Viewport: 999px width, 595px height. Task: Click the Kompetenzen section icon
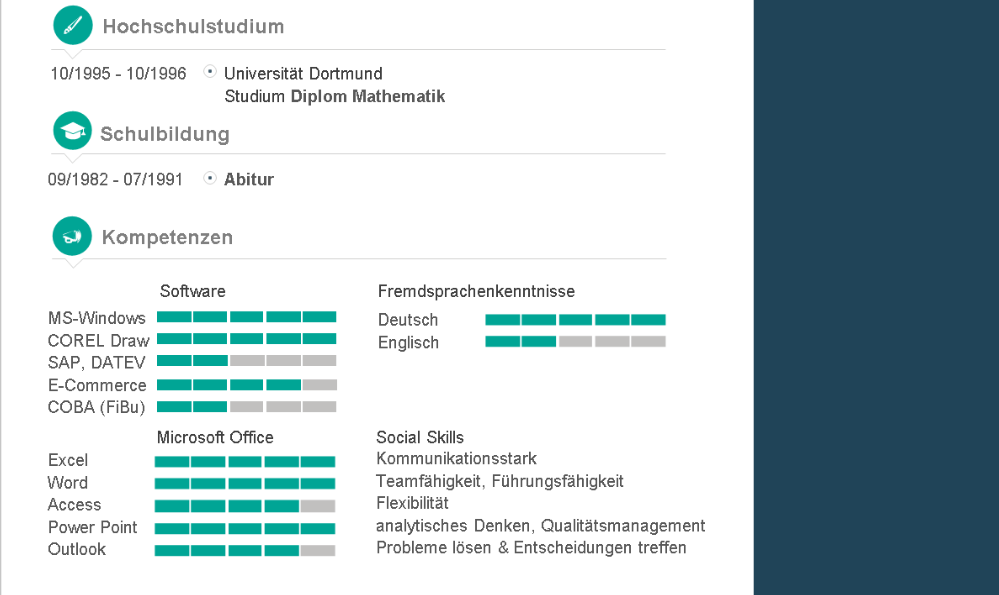tap(72, 236)
